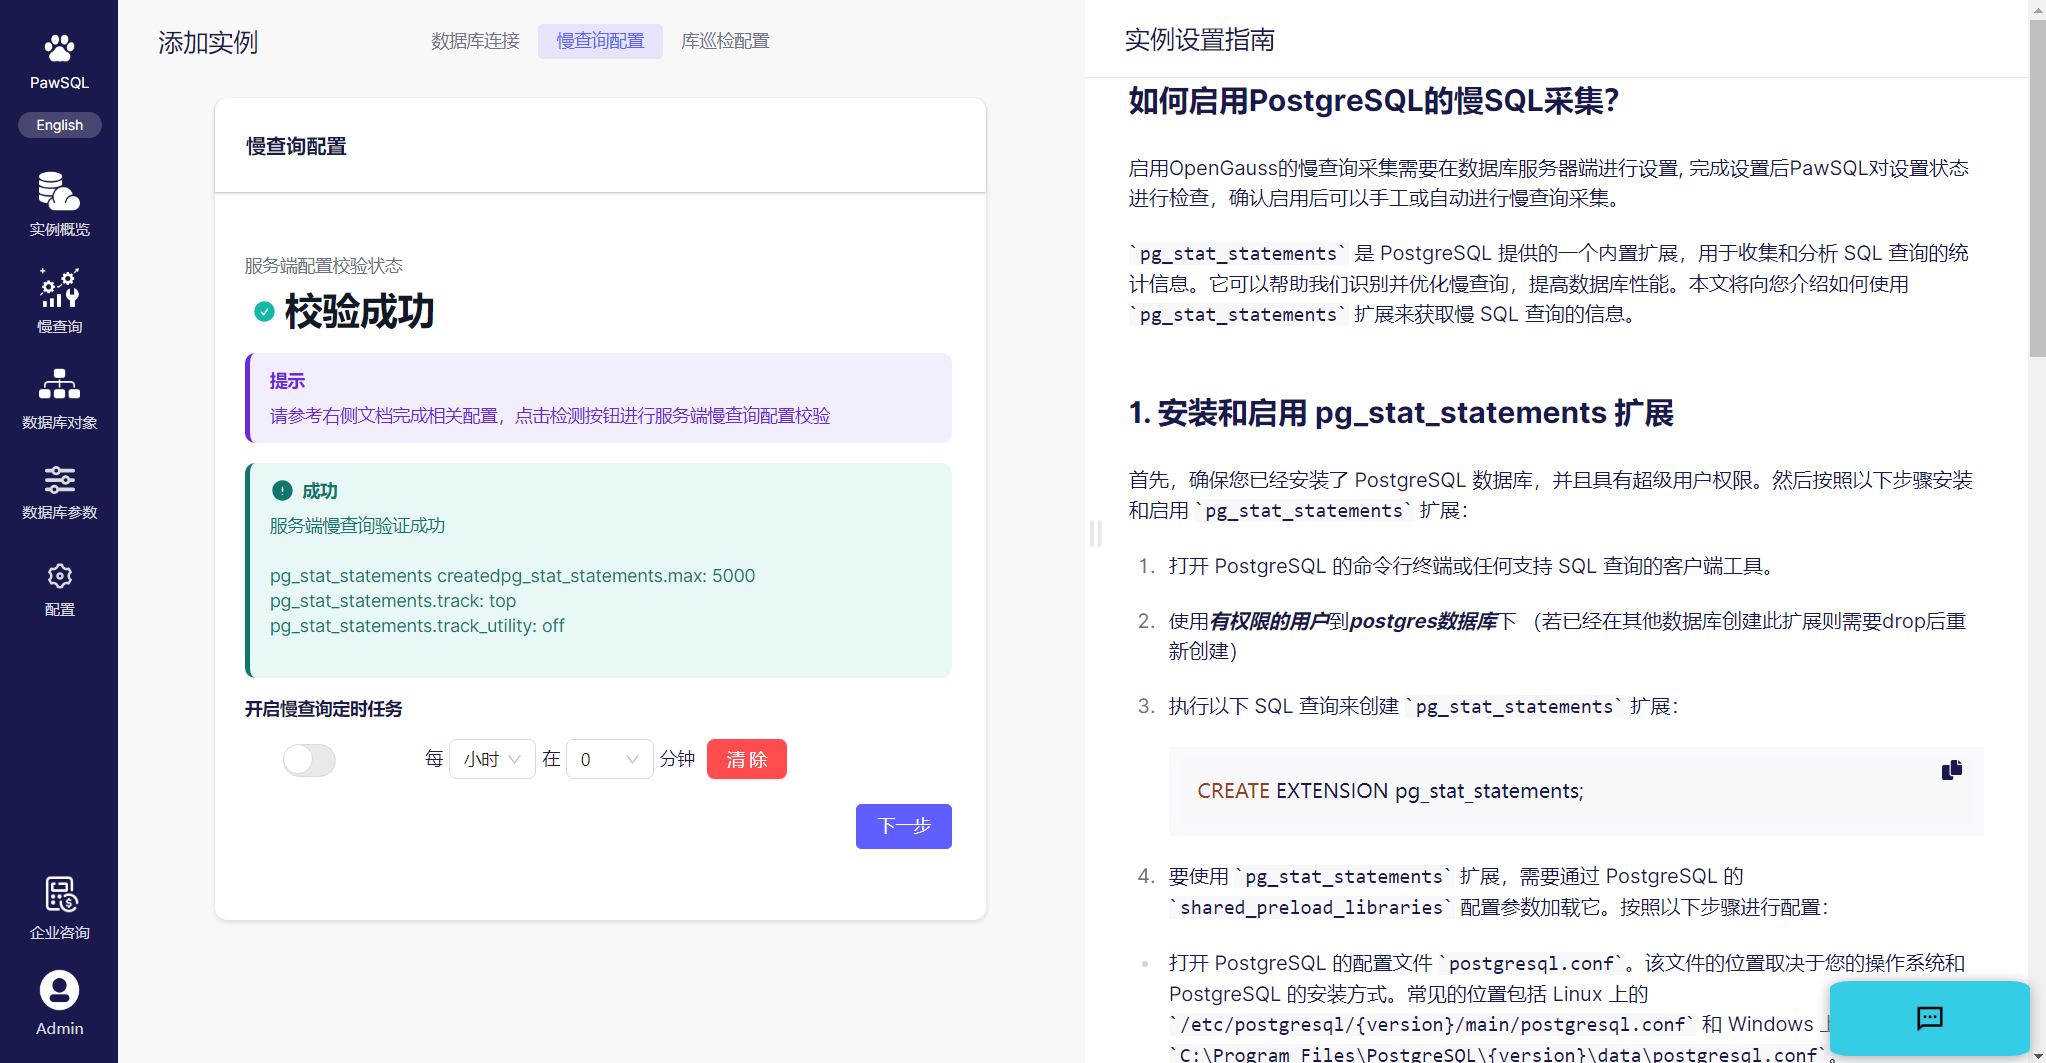Click the panel divider resize handle

coord(1095,533)
